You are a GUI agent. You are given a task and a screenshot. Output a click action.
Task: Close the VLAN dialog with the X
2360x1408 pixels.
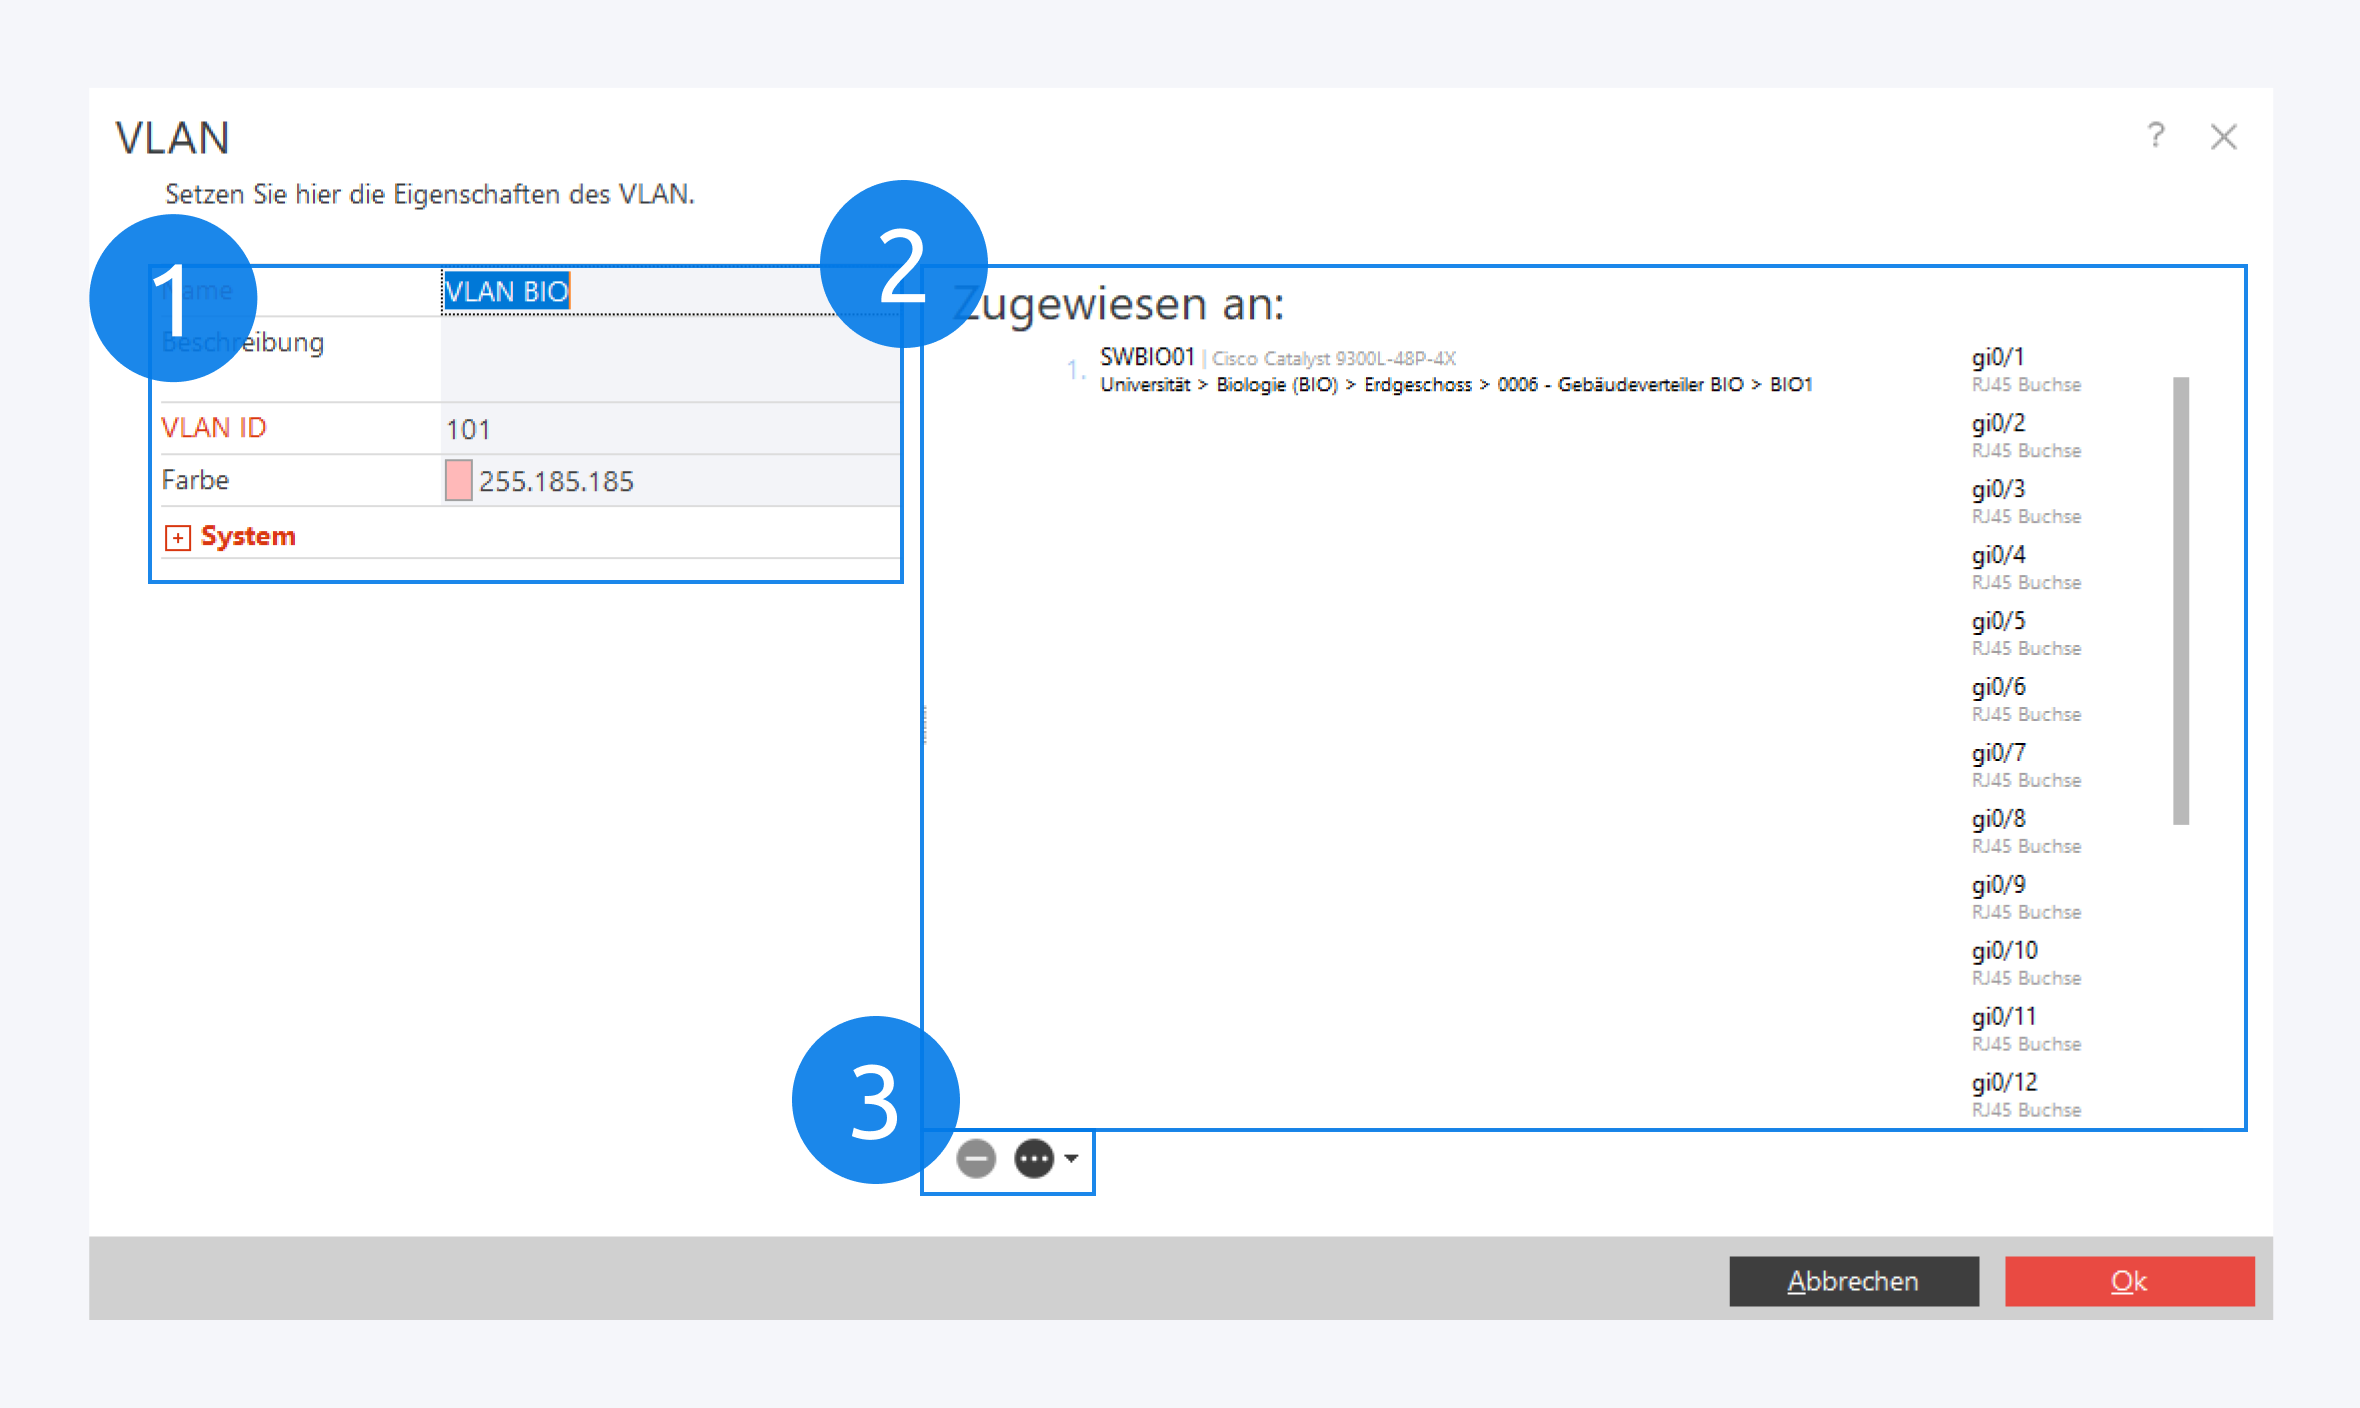pos(2223,137)
